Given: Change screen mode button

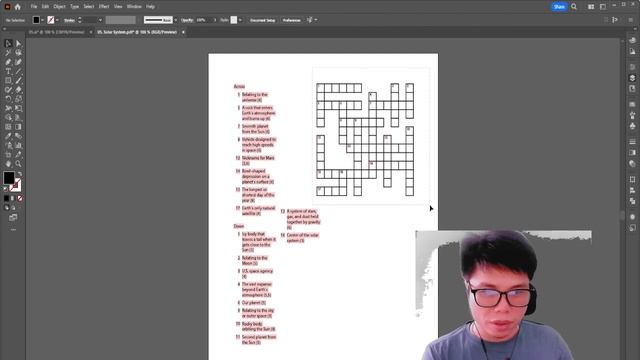Looking at the screenshot, I should 13,218.
